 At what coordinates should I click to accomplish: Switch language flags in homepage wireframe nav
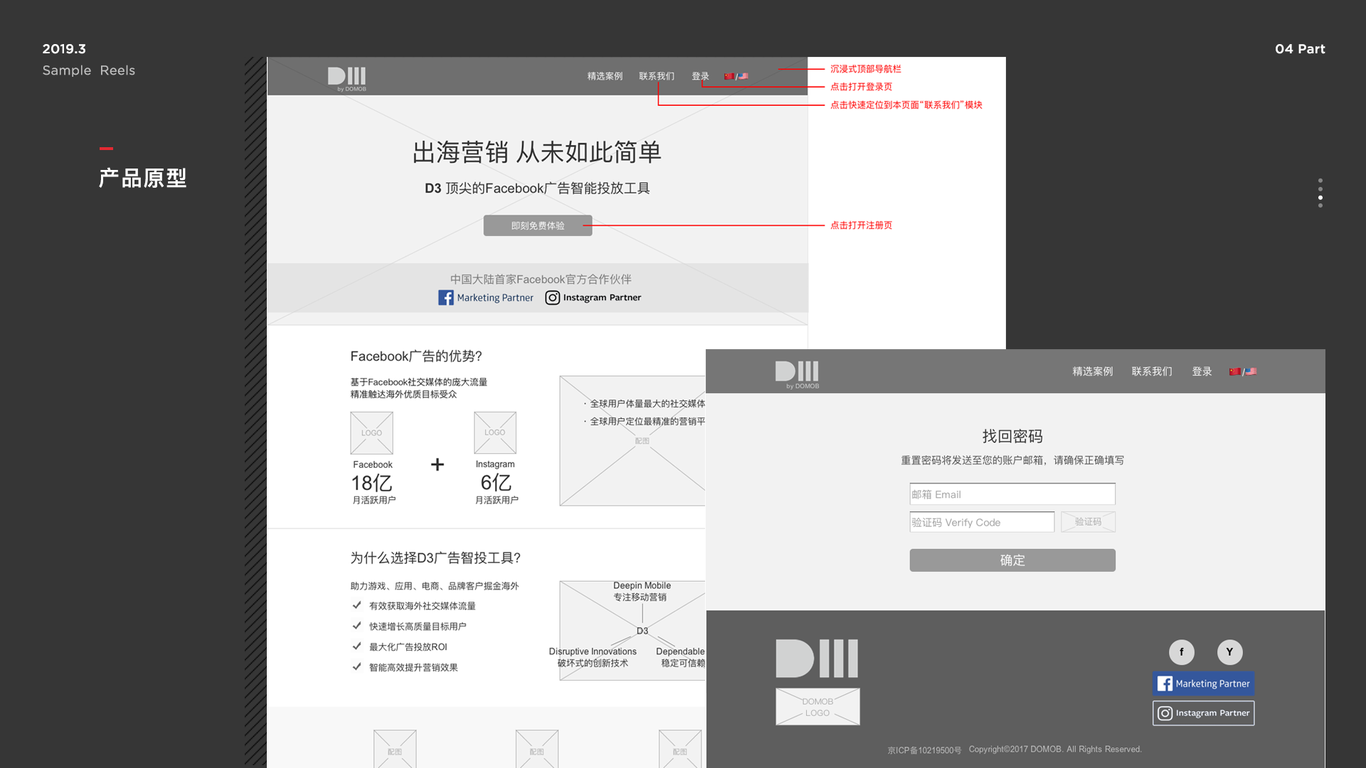[736, 76]
